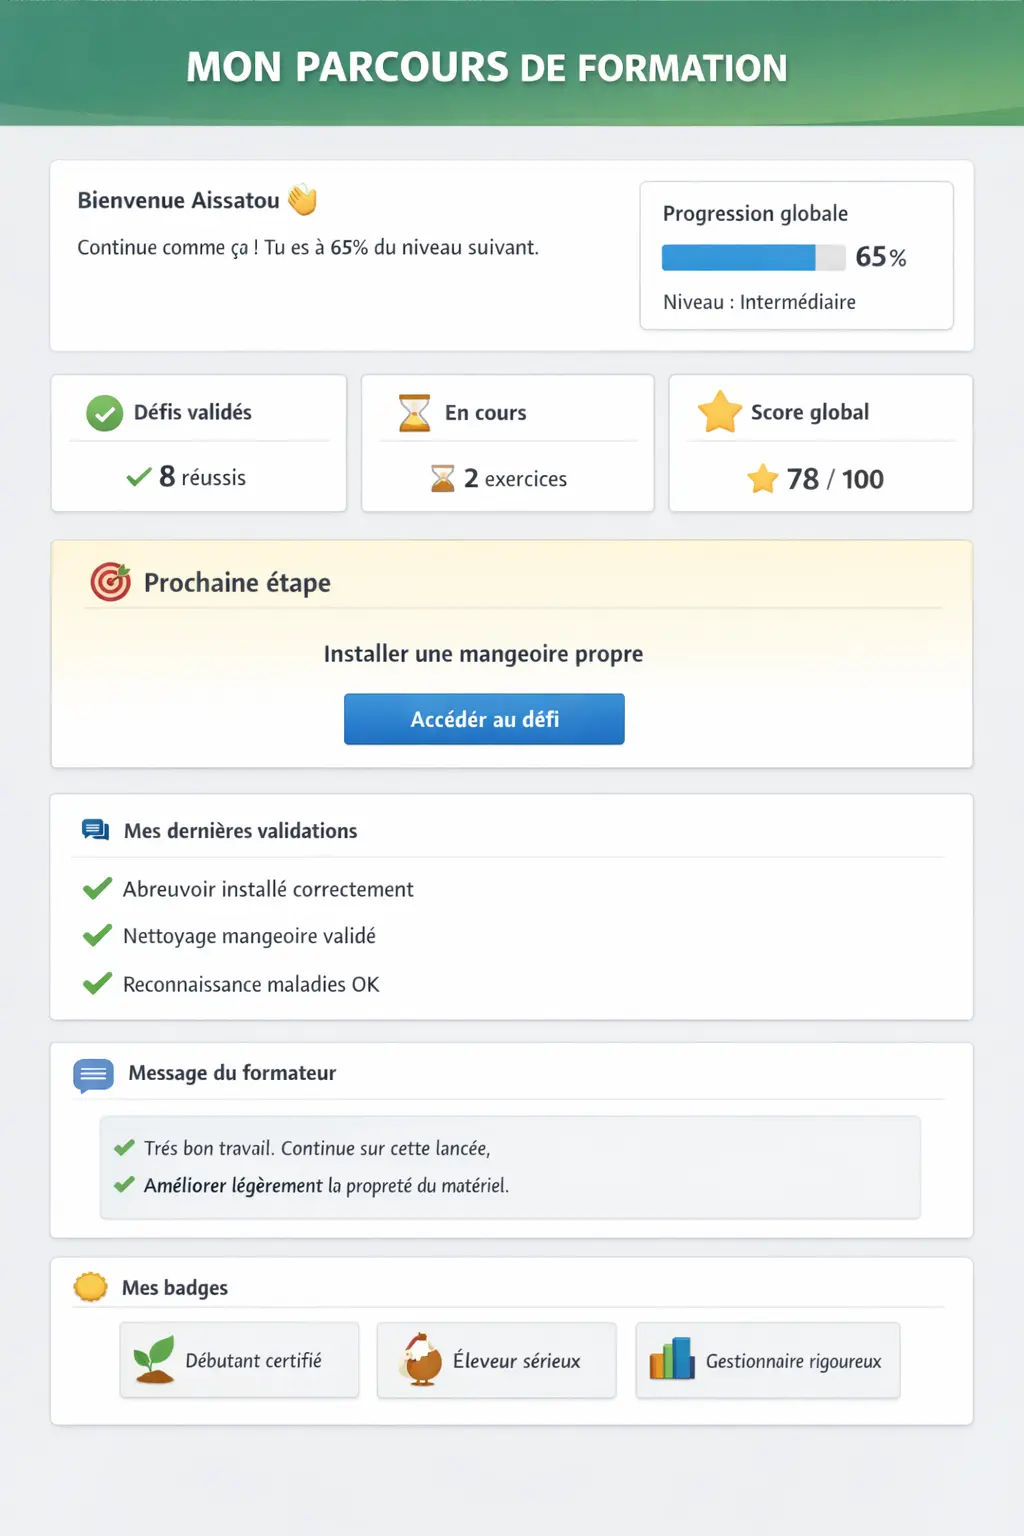Click the Installer une mangeoire propre title
Viewport: 1024px width, 1536px height.
pos(483,654)
